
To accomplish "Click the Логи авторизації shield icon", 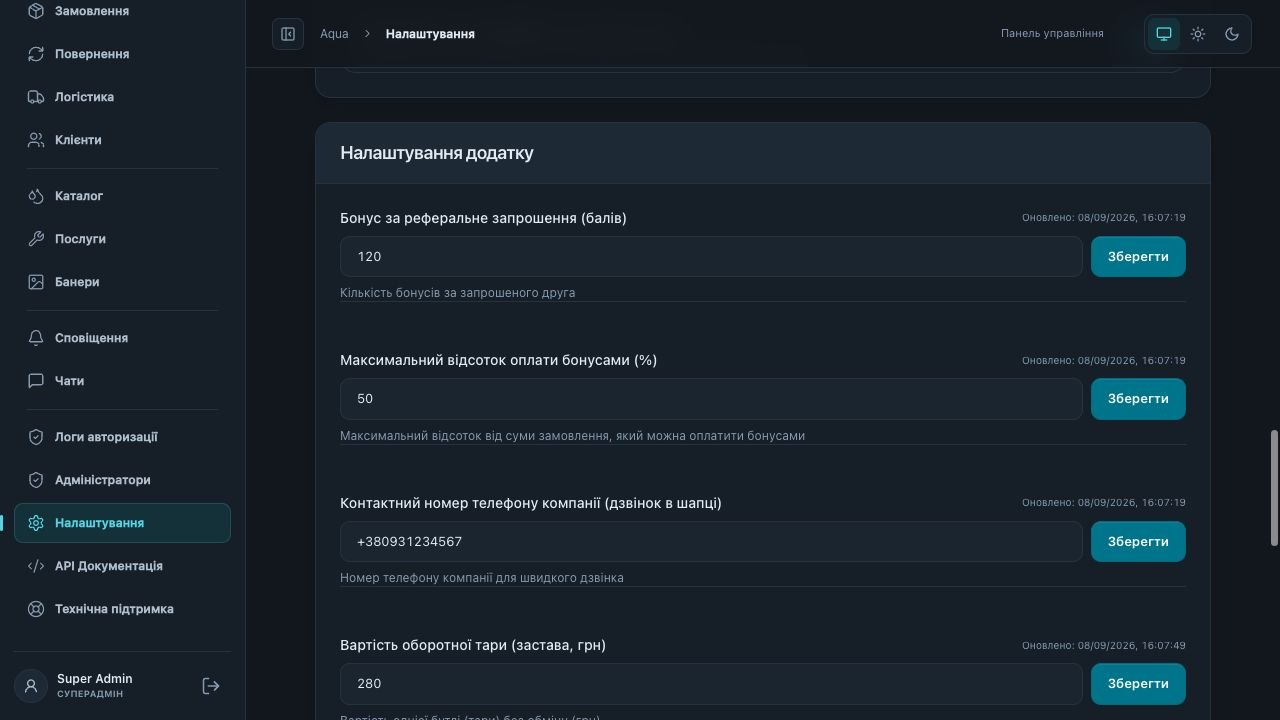I will pos(36,437).
